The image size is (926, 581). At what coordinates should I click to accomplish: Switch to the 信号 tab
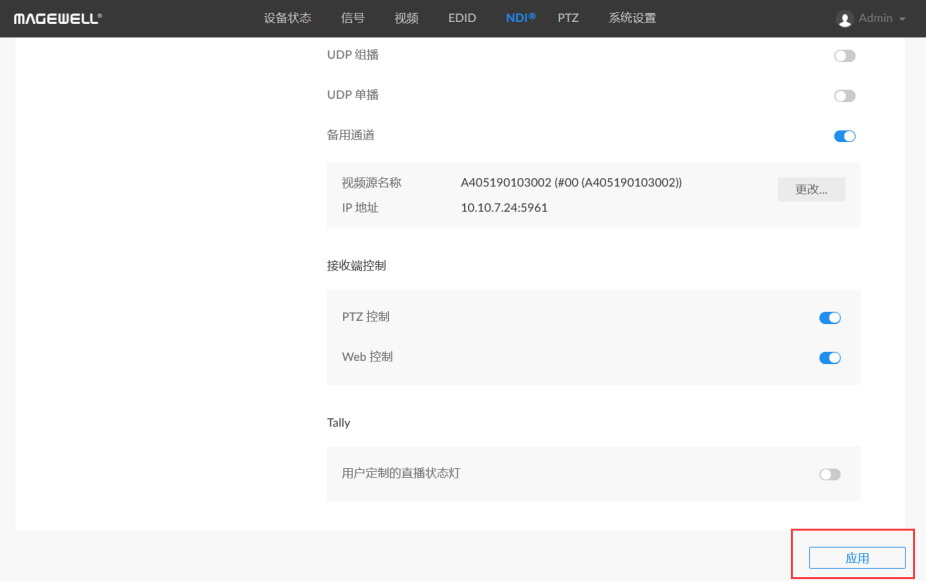pyautogui.click(x=353, y=19)
